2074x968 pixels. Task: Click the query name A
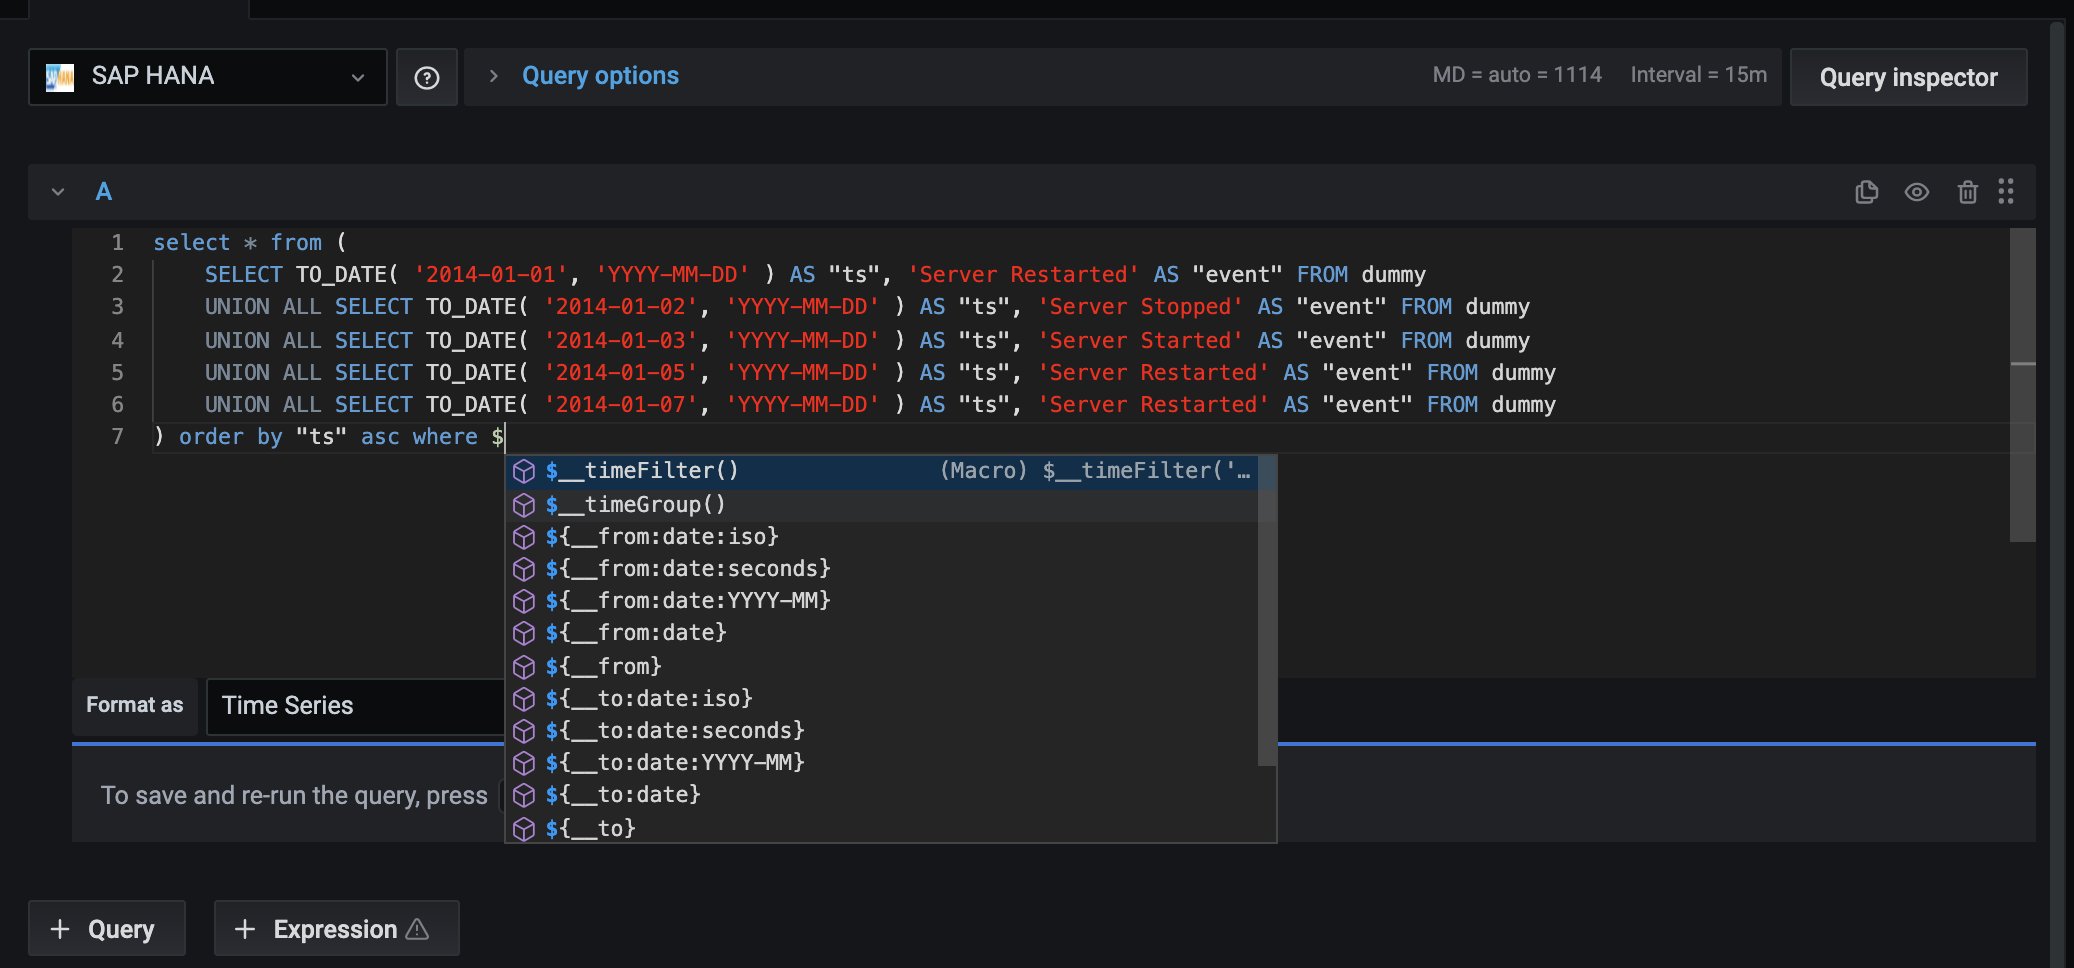pyautogui.click(x=103, y=192)
